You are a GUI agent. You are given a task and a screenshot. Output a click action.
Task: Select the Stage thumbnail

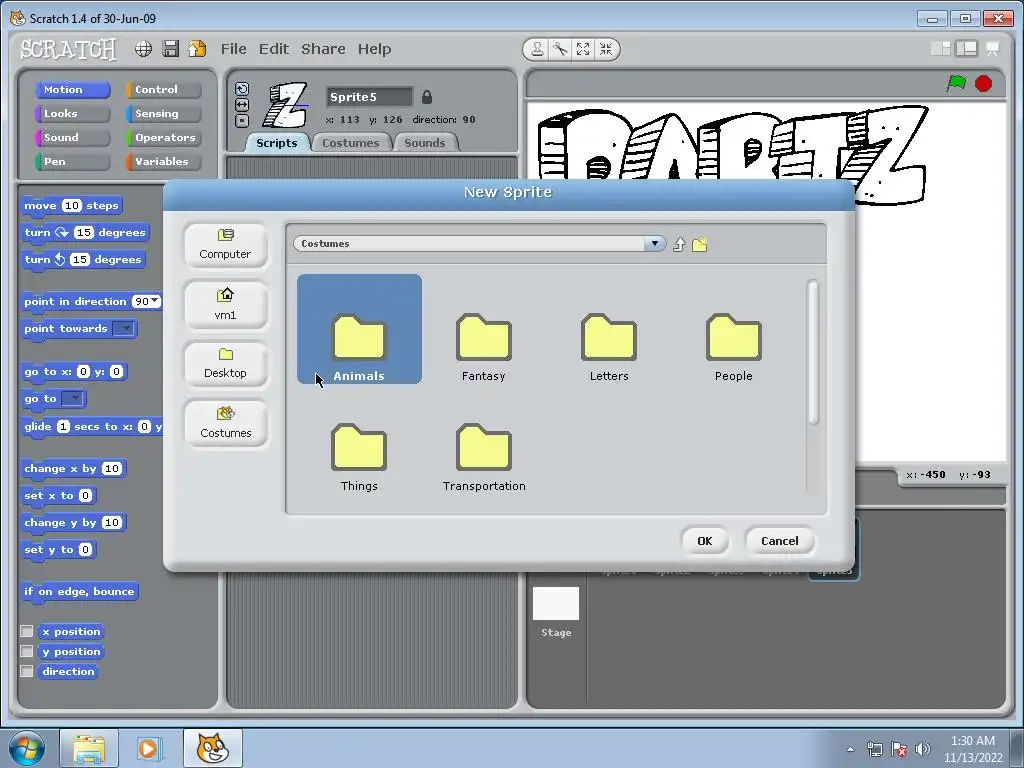(x=556, y=612)
